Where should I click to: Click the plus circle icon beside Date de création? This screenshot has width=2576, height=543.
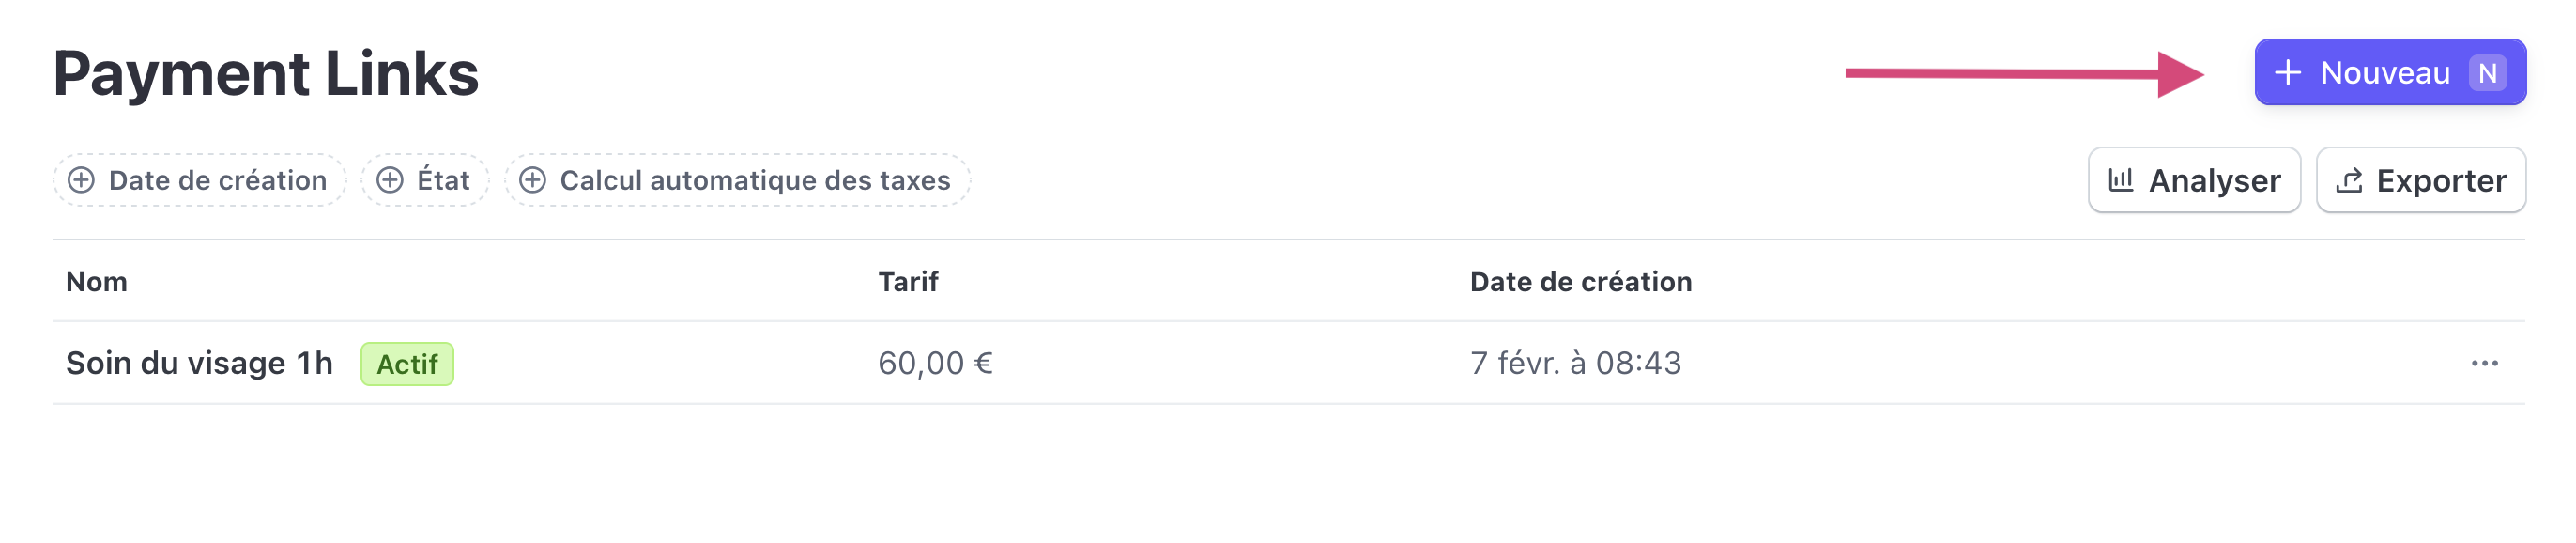81,180
